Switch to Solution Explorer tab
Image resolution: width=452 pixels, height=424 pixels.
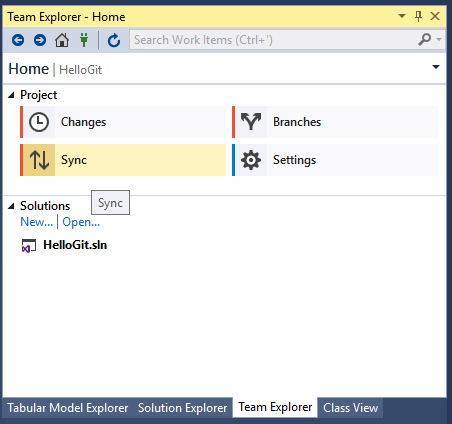[x=183, y=408]
